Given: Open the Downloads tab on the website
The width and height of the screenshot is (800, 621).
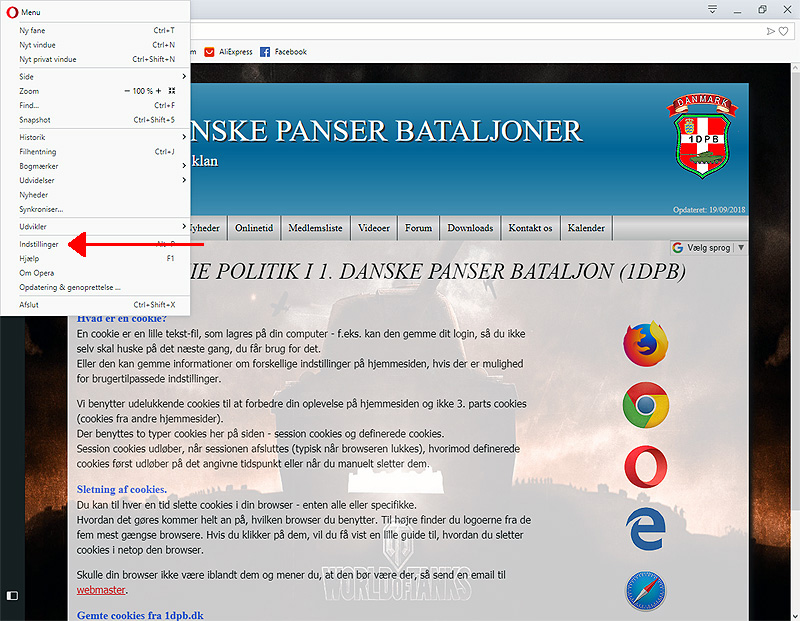Looking at the screenshot, I should click(470, 228).
